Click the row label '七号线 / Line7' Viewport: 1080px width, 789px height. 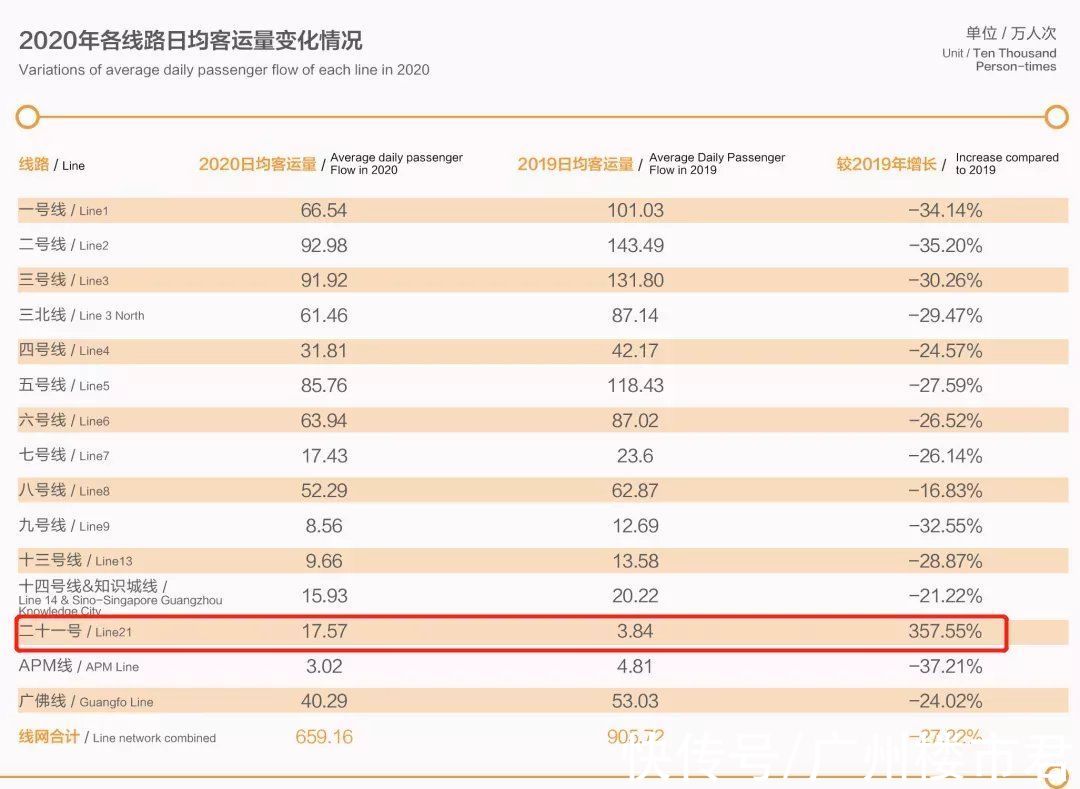coord(63,455)
